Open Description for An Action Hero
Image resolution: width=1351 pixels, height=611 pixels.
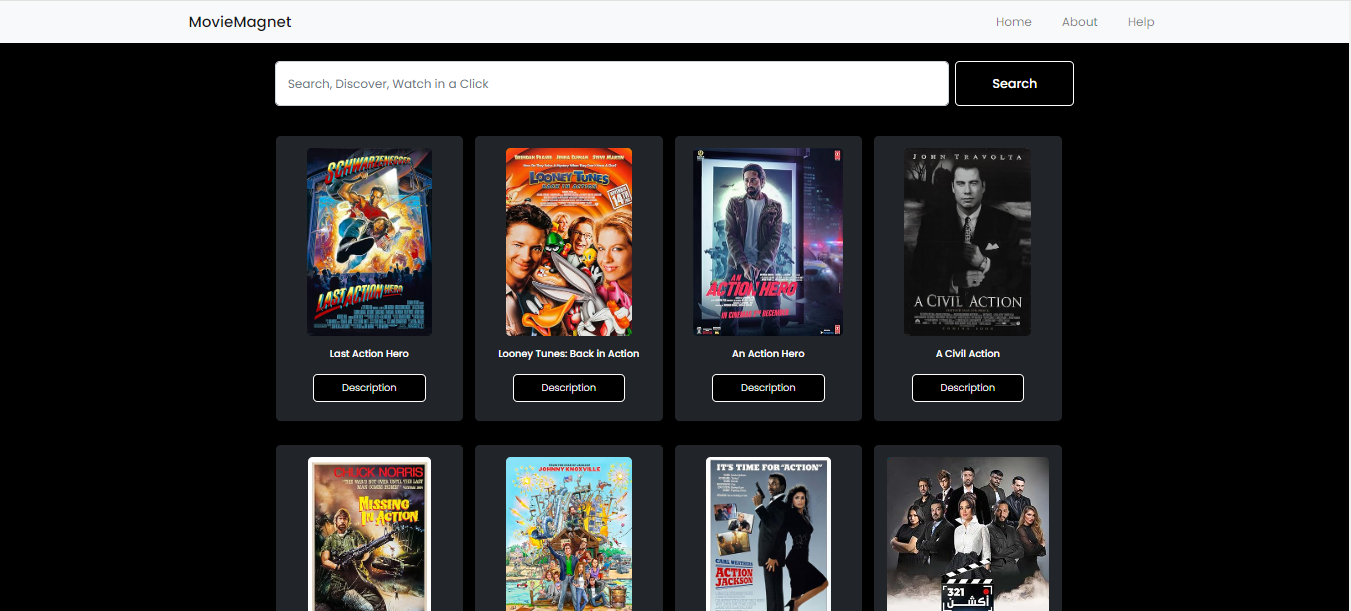[x=768, y=388]
